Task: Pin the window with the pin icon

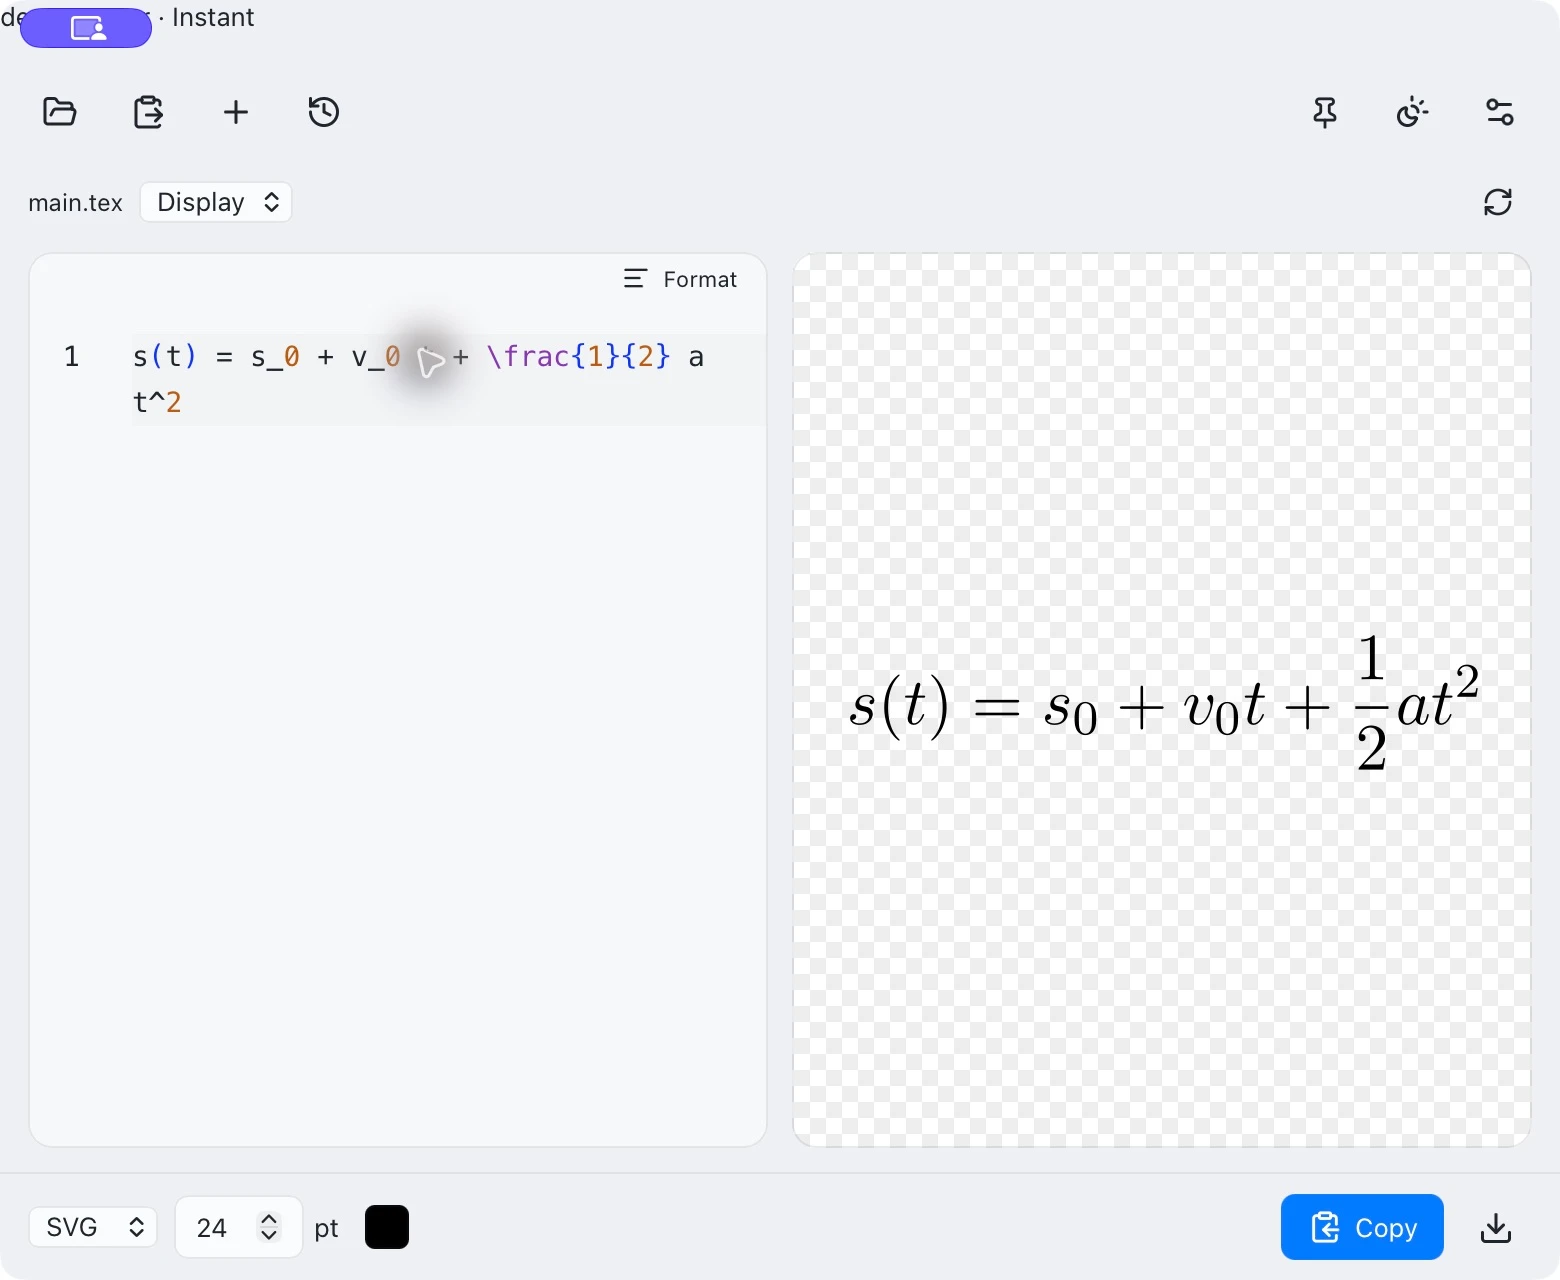Action: tap(1325, 112)
